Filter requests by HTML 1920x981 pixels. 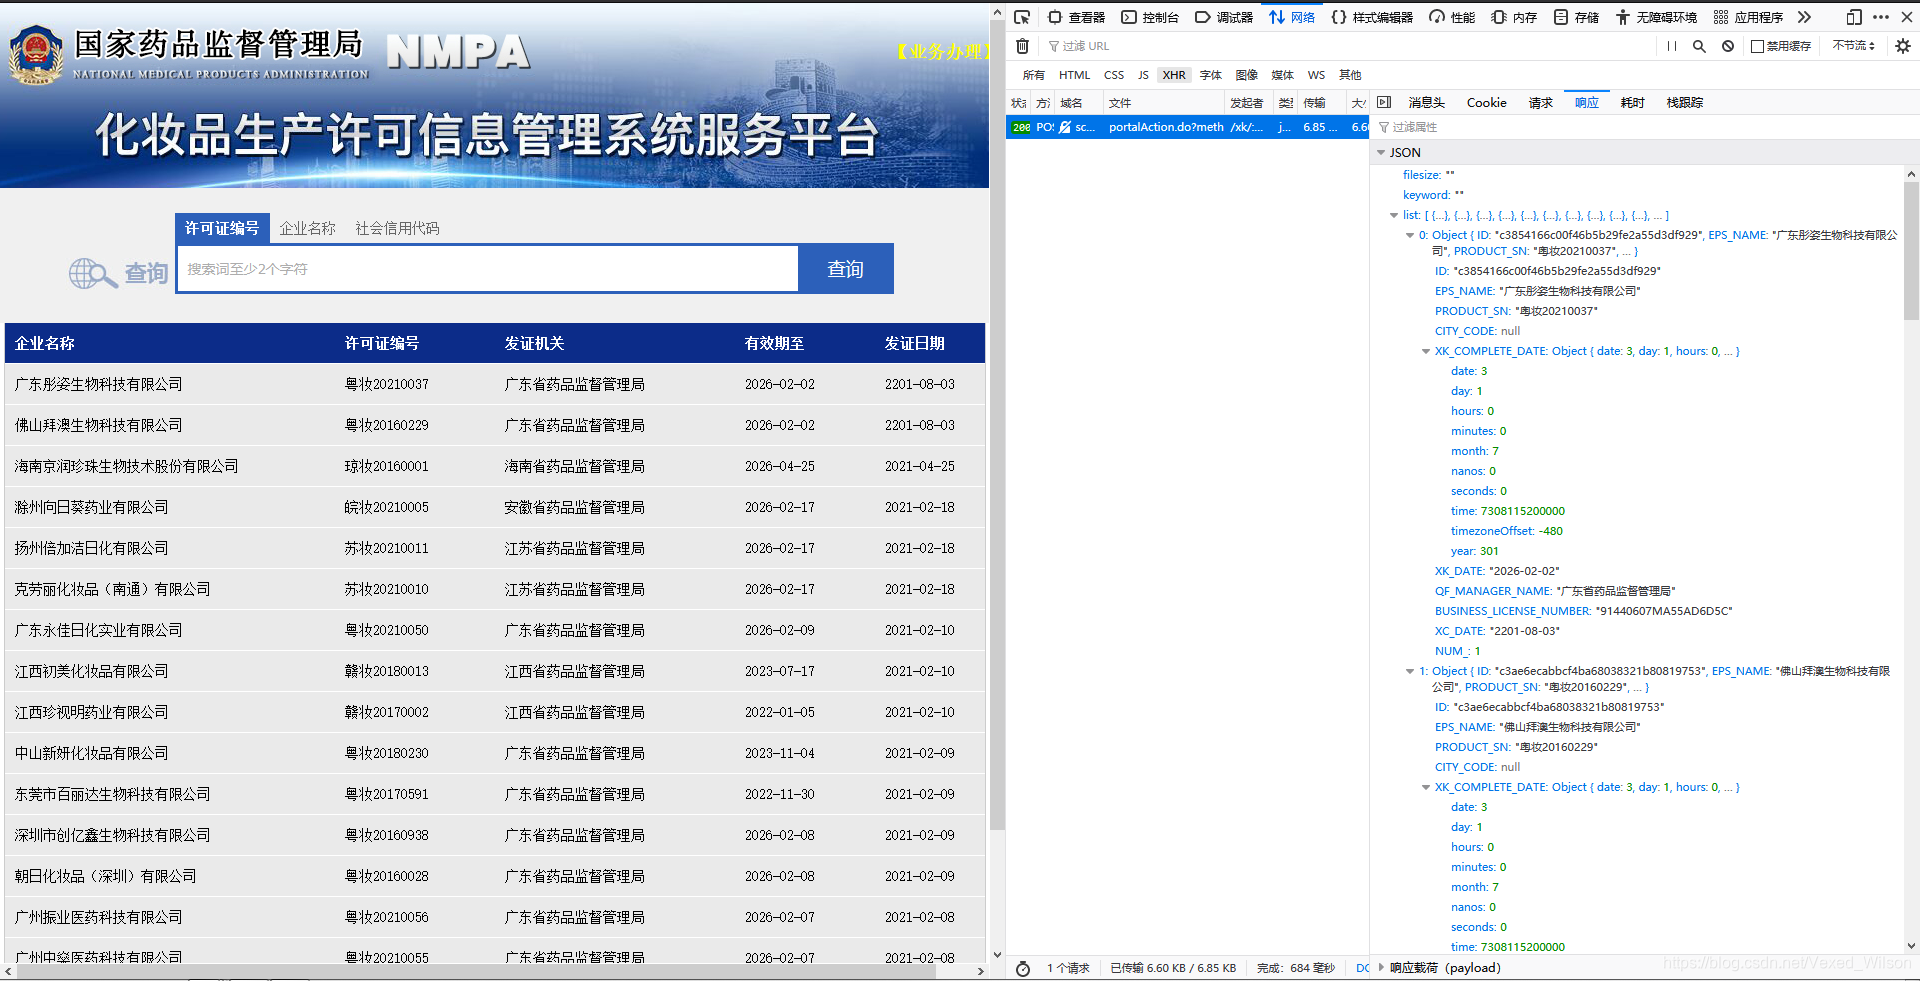1074,75
